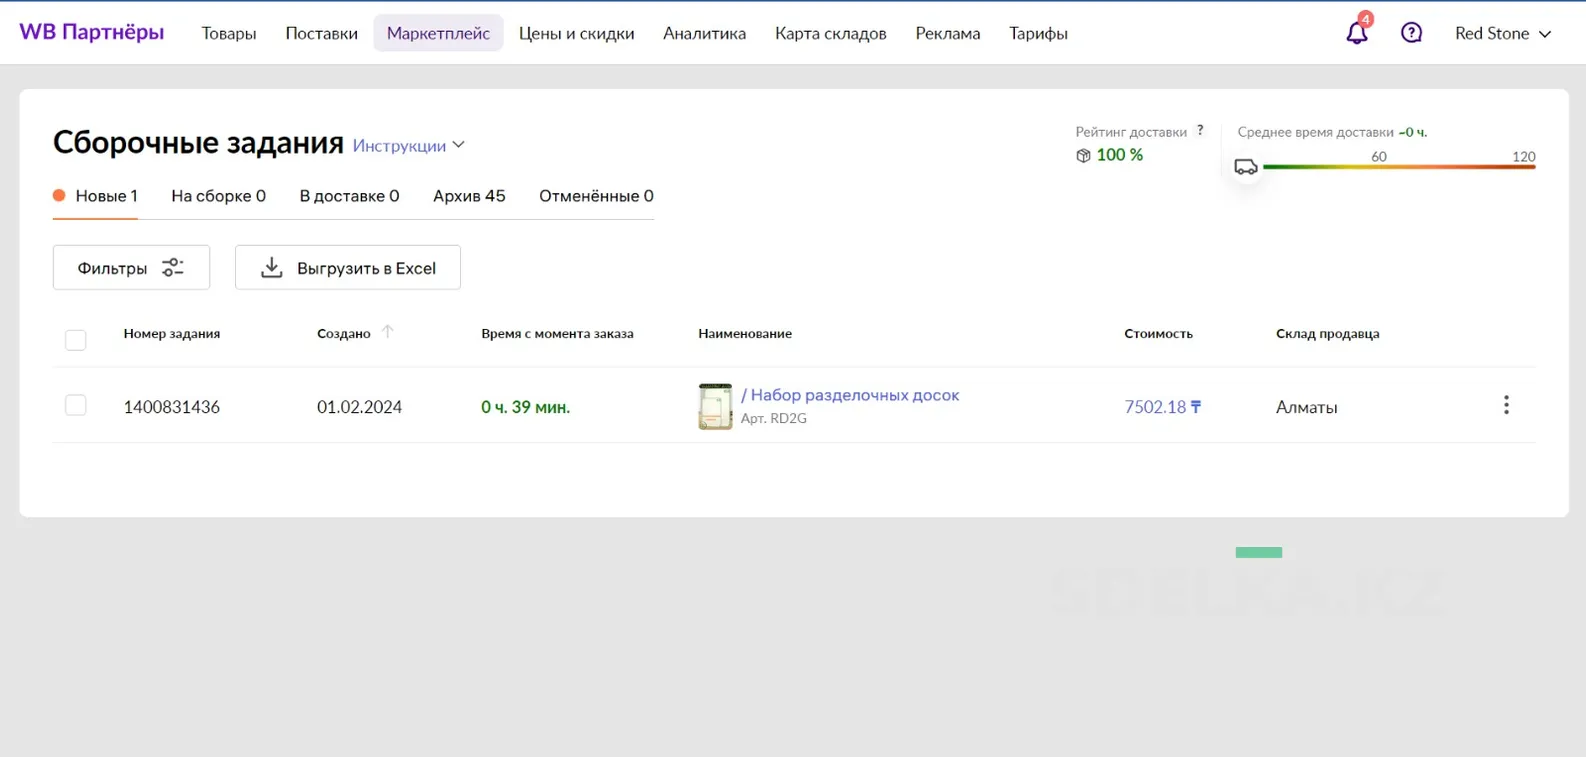Click the price 7502.18 link
The height and width of the screenshot is (757, 1586).
pyautogui.click(x=1163, y=407)
